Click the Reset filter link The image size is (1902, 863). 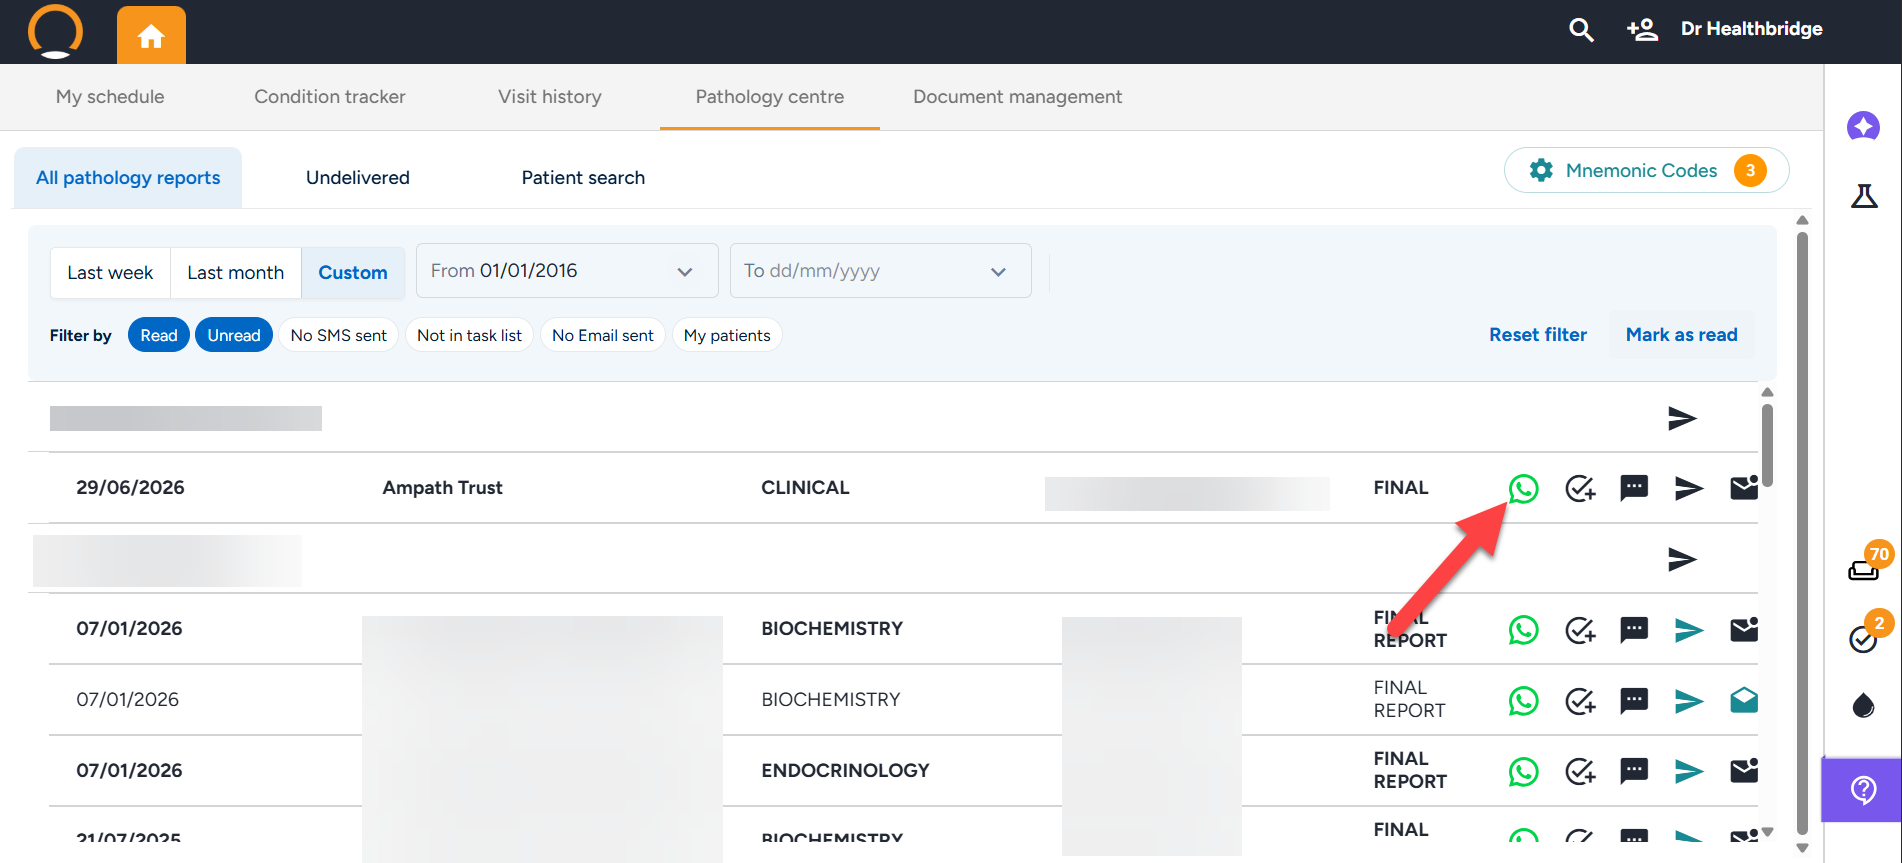1538,335
